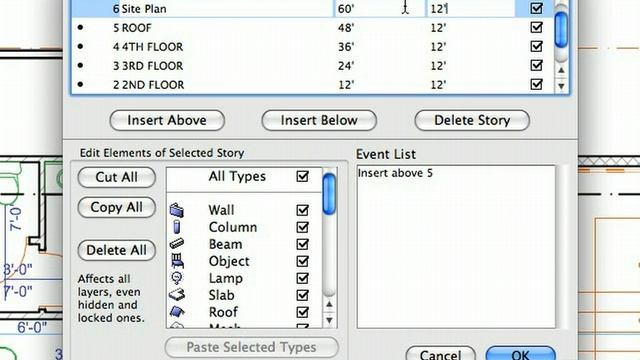Image resolution: width=640 pixels, height=360 pixels.
Task: Toggle the 2ND FLOOR story checkbox
Action: pyautogui.click(x=536, y=84)
